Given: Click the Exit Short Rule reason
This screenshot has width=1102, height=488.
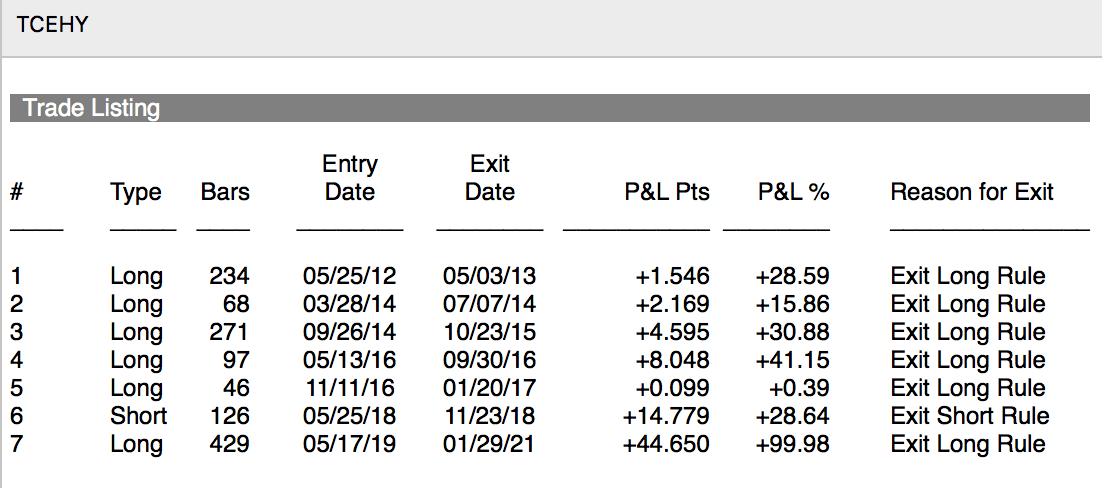Looking at the screenshot, I should [970, 416].
